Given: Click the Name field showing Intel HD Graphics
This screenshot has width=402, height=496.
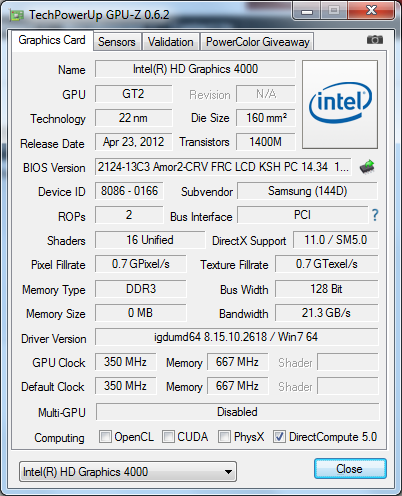Looking at the screenshot, I should (195, 69).
